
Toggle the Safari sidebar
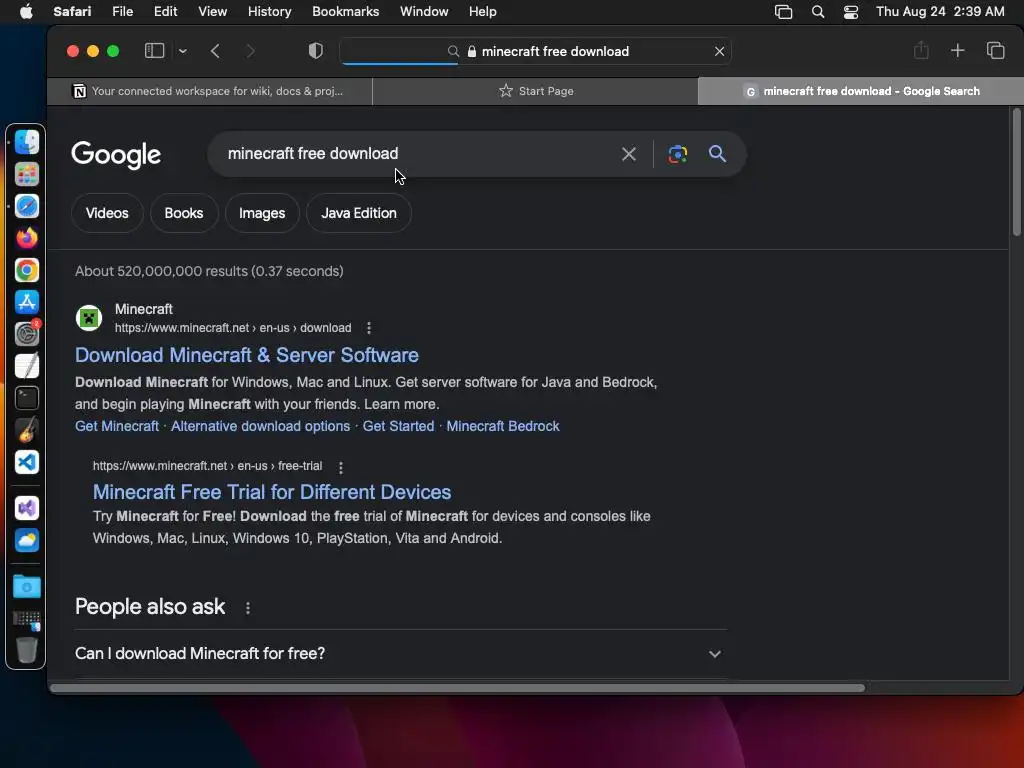point(154,51)
